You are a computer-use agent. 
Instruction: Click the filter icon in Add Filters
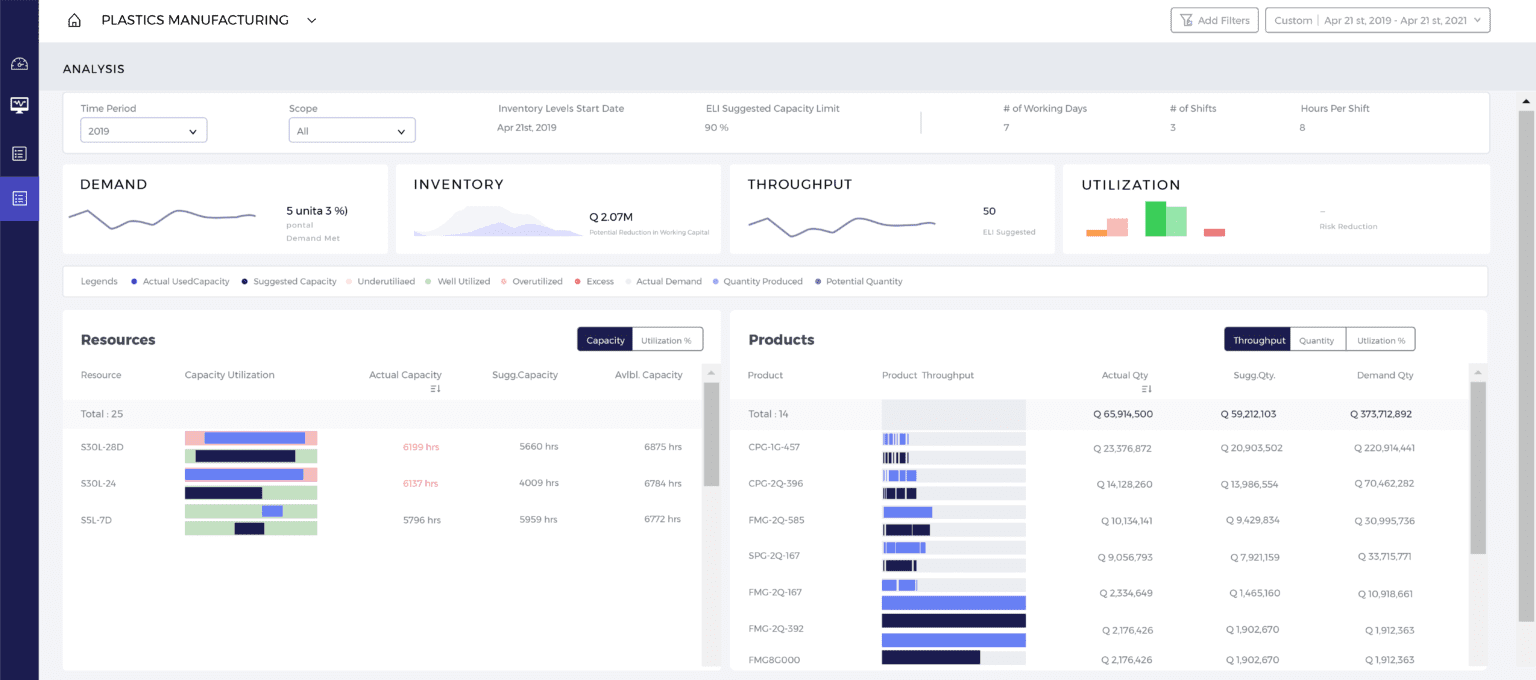pos(1186,20)
